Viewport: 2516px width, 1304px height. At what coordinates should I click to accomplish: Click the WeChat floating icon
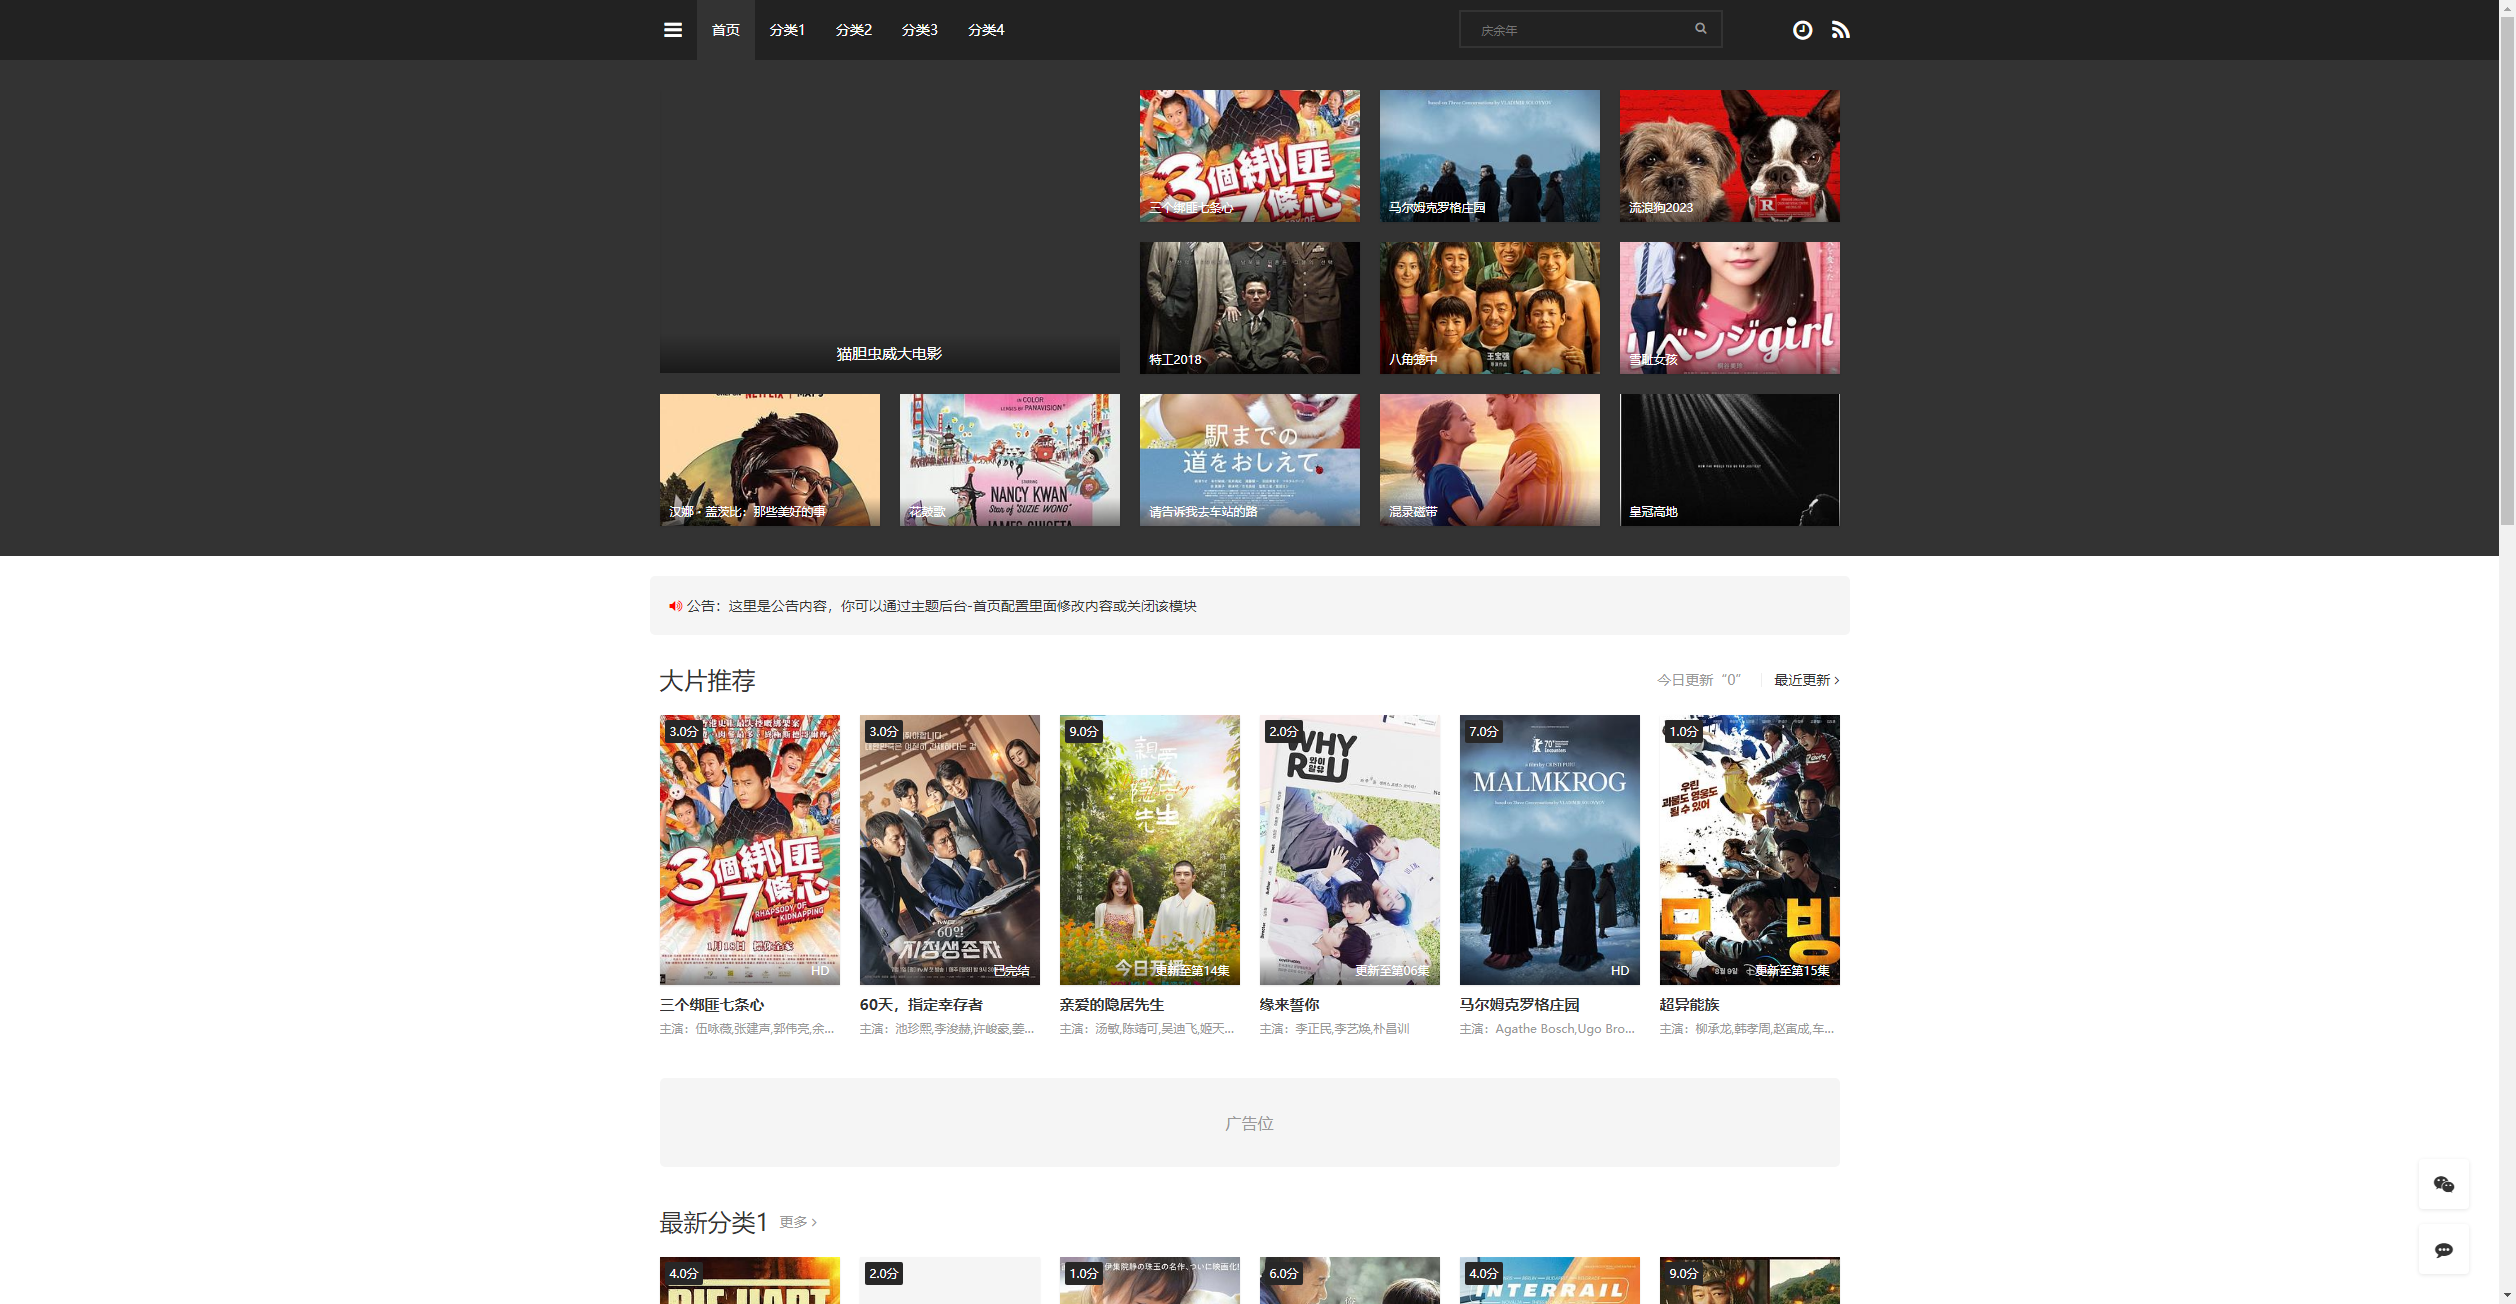tap(2443, 1184)
